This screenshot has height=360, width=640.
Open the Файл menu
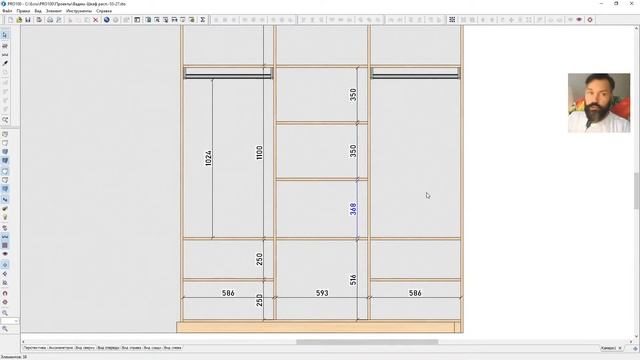(7, 11)
